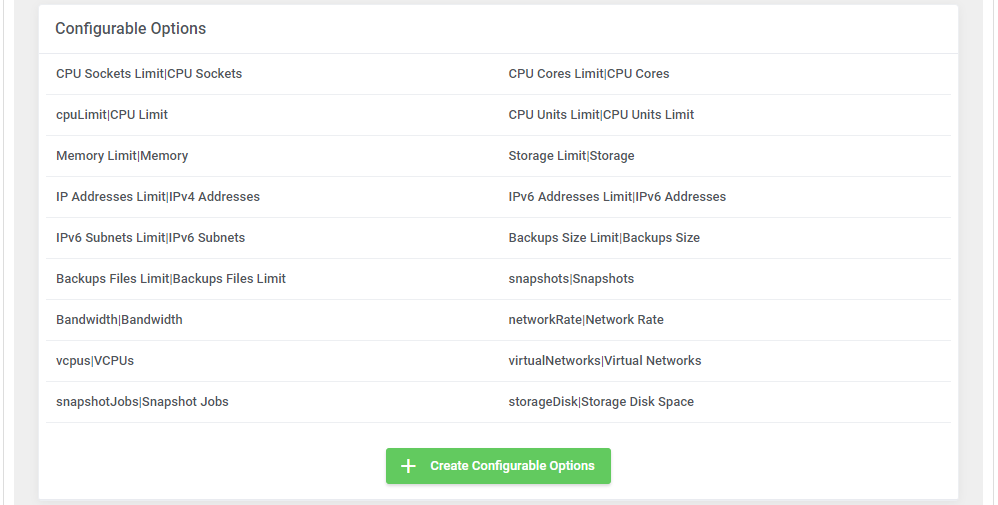Select CPU Units Limit|CPU Units Limit entry
Image resolution: width=998 pixels, height=505 pixels.
[601, 115]
